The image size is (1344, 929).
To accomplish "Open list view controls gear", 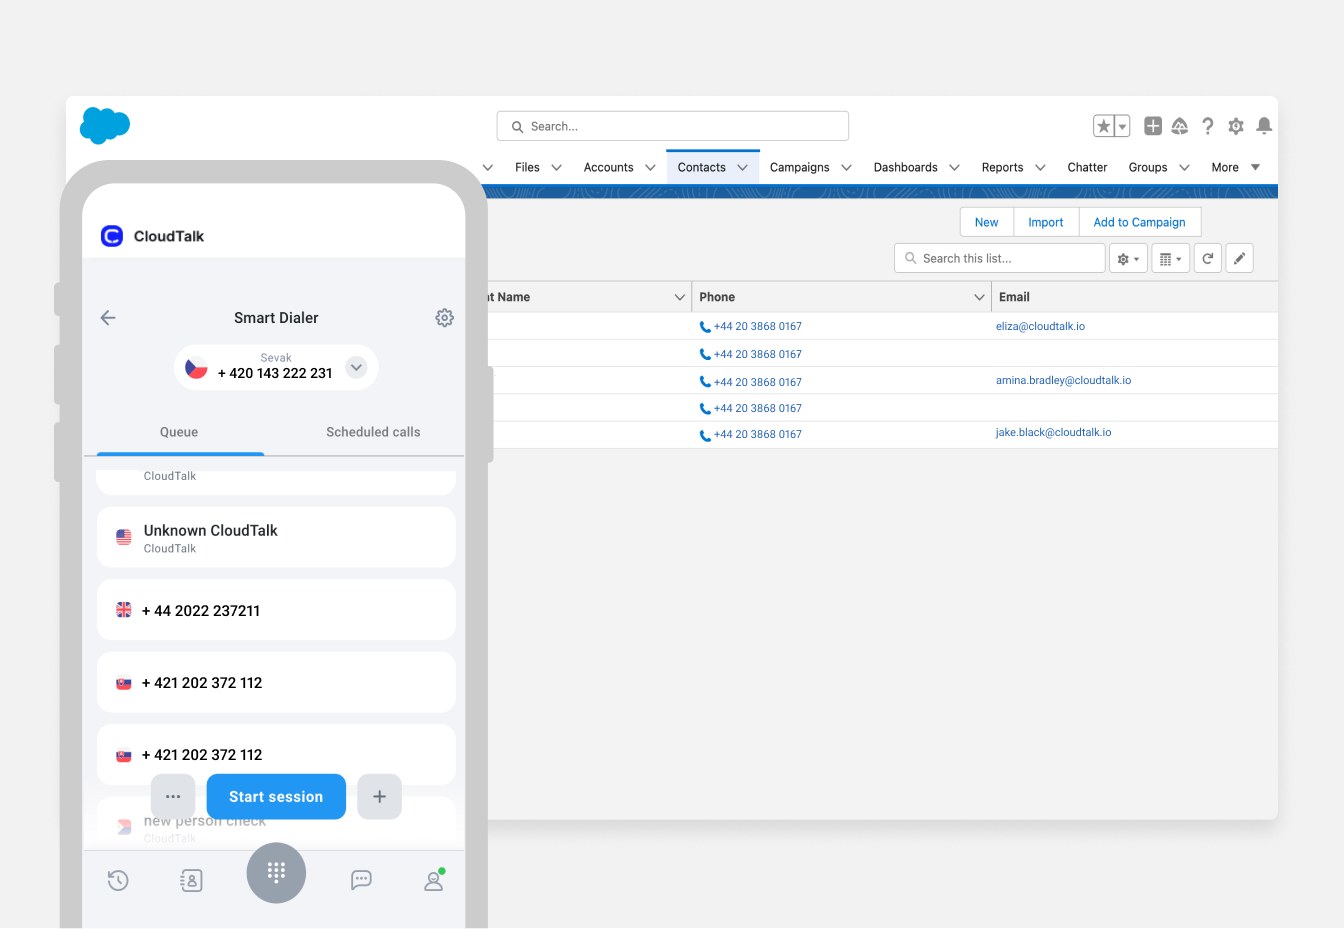I will pos(1128,258).
